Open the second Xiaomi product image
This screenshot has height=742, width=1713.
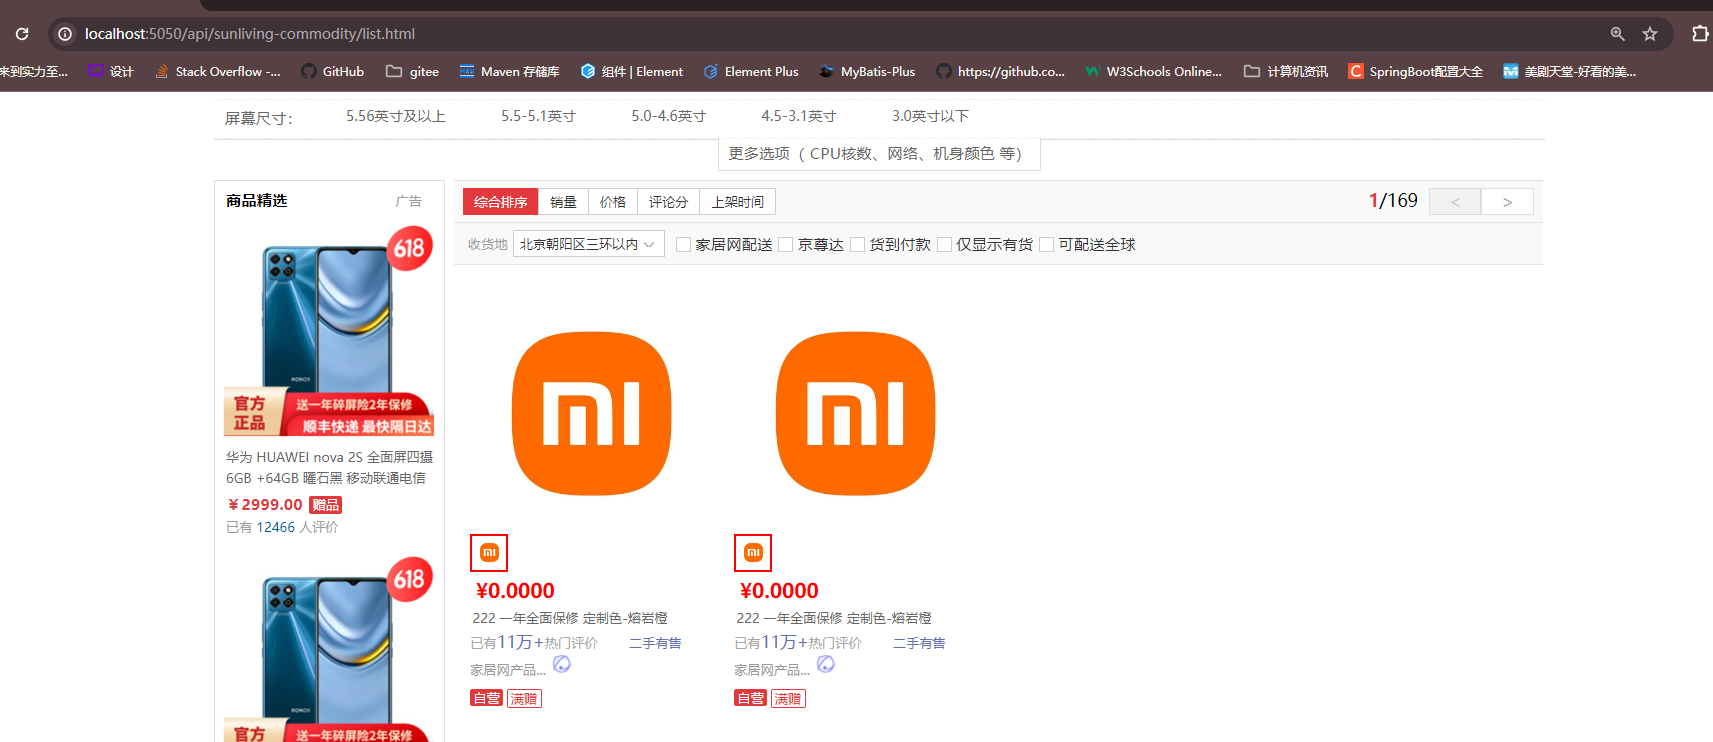coord(855,413)
